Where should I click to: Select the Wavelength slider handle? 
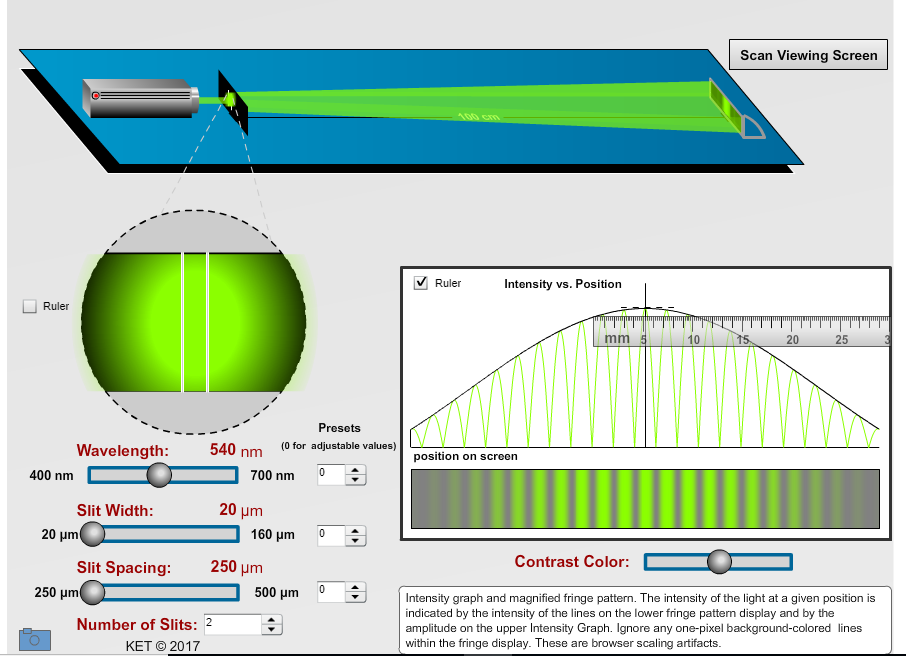click(161, 475)
